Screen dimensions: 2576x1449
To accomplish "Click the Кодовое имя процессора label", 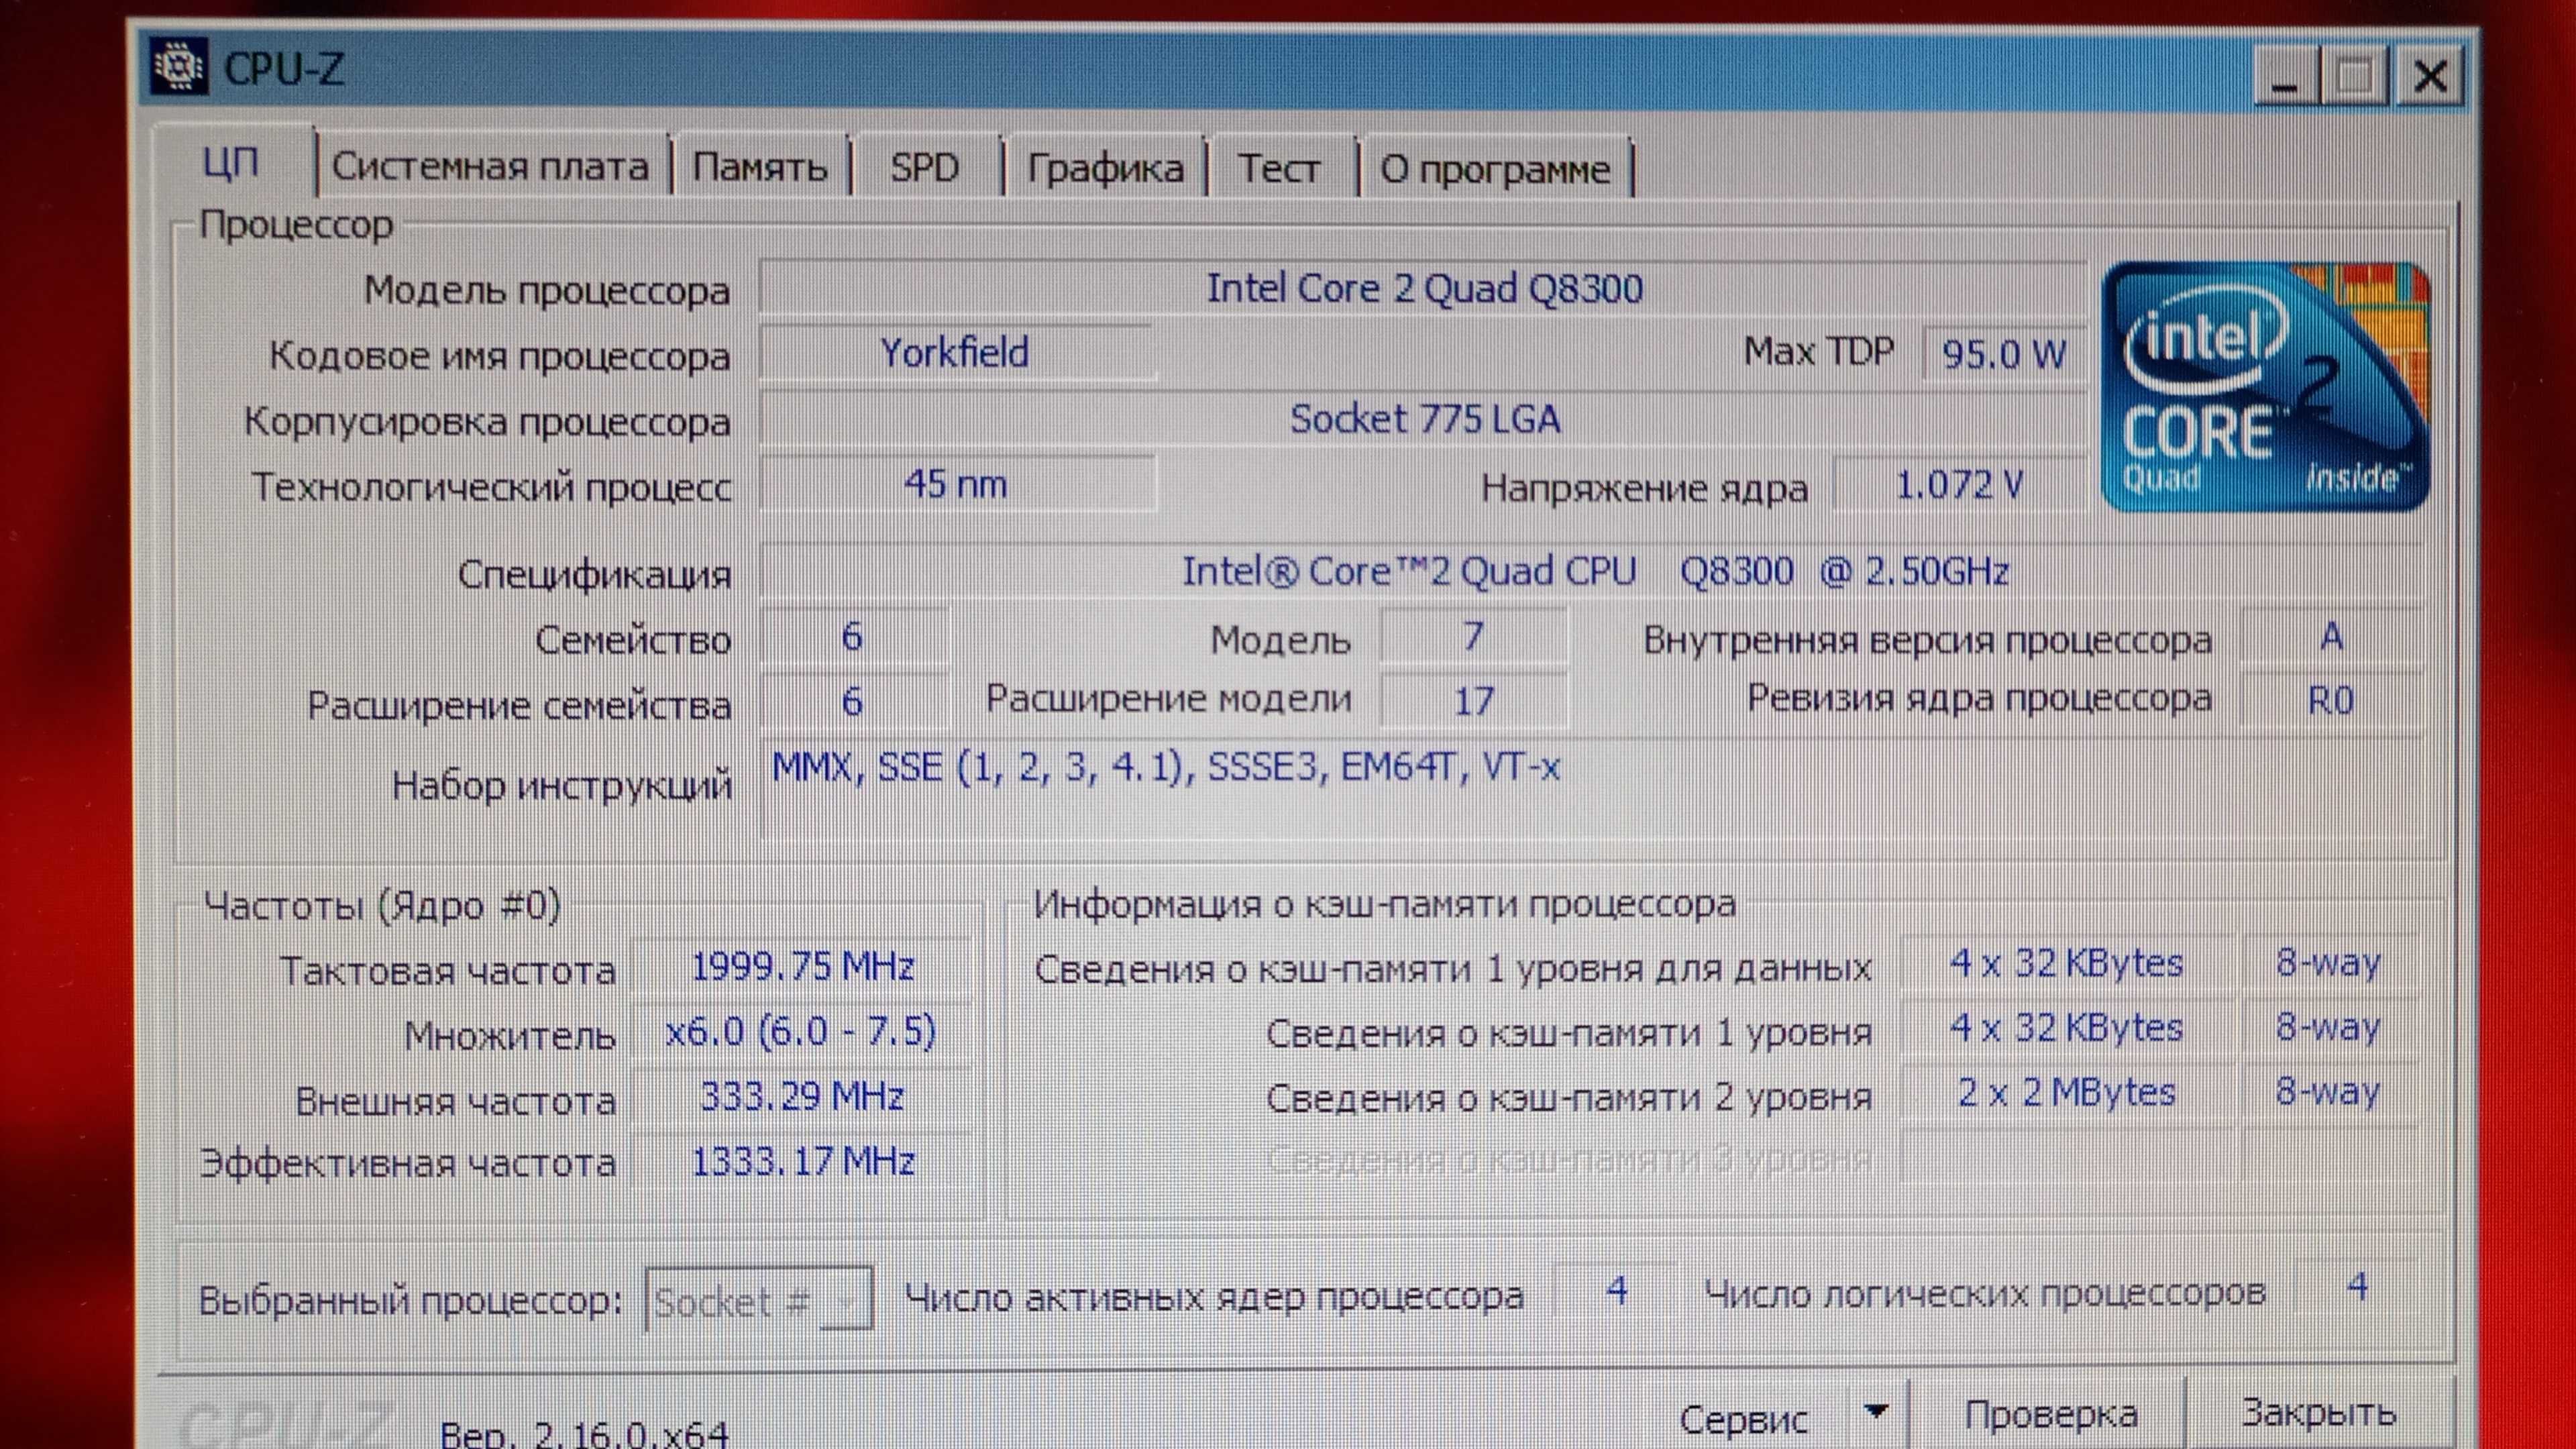I will coord(500,355).
